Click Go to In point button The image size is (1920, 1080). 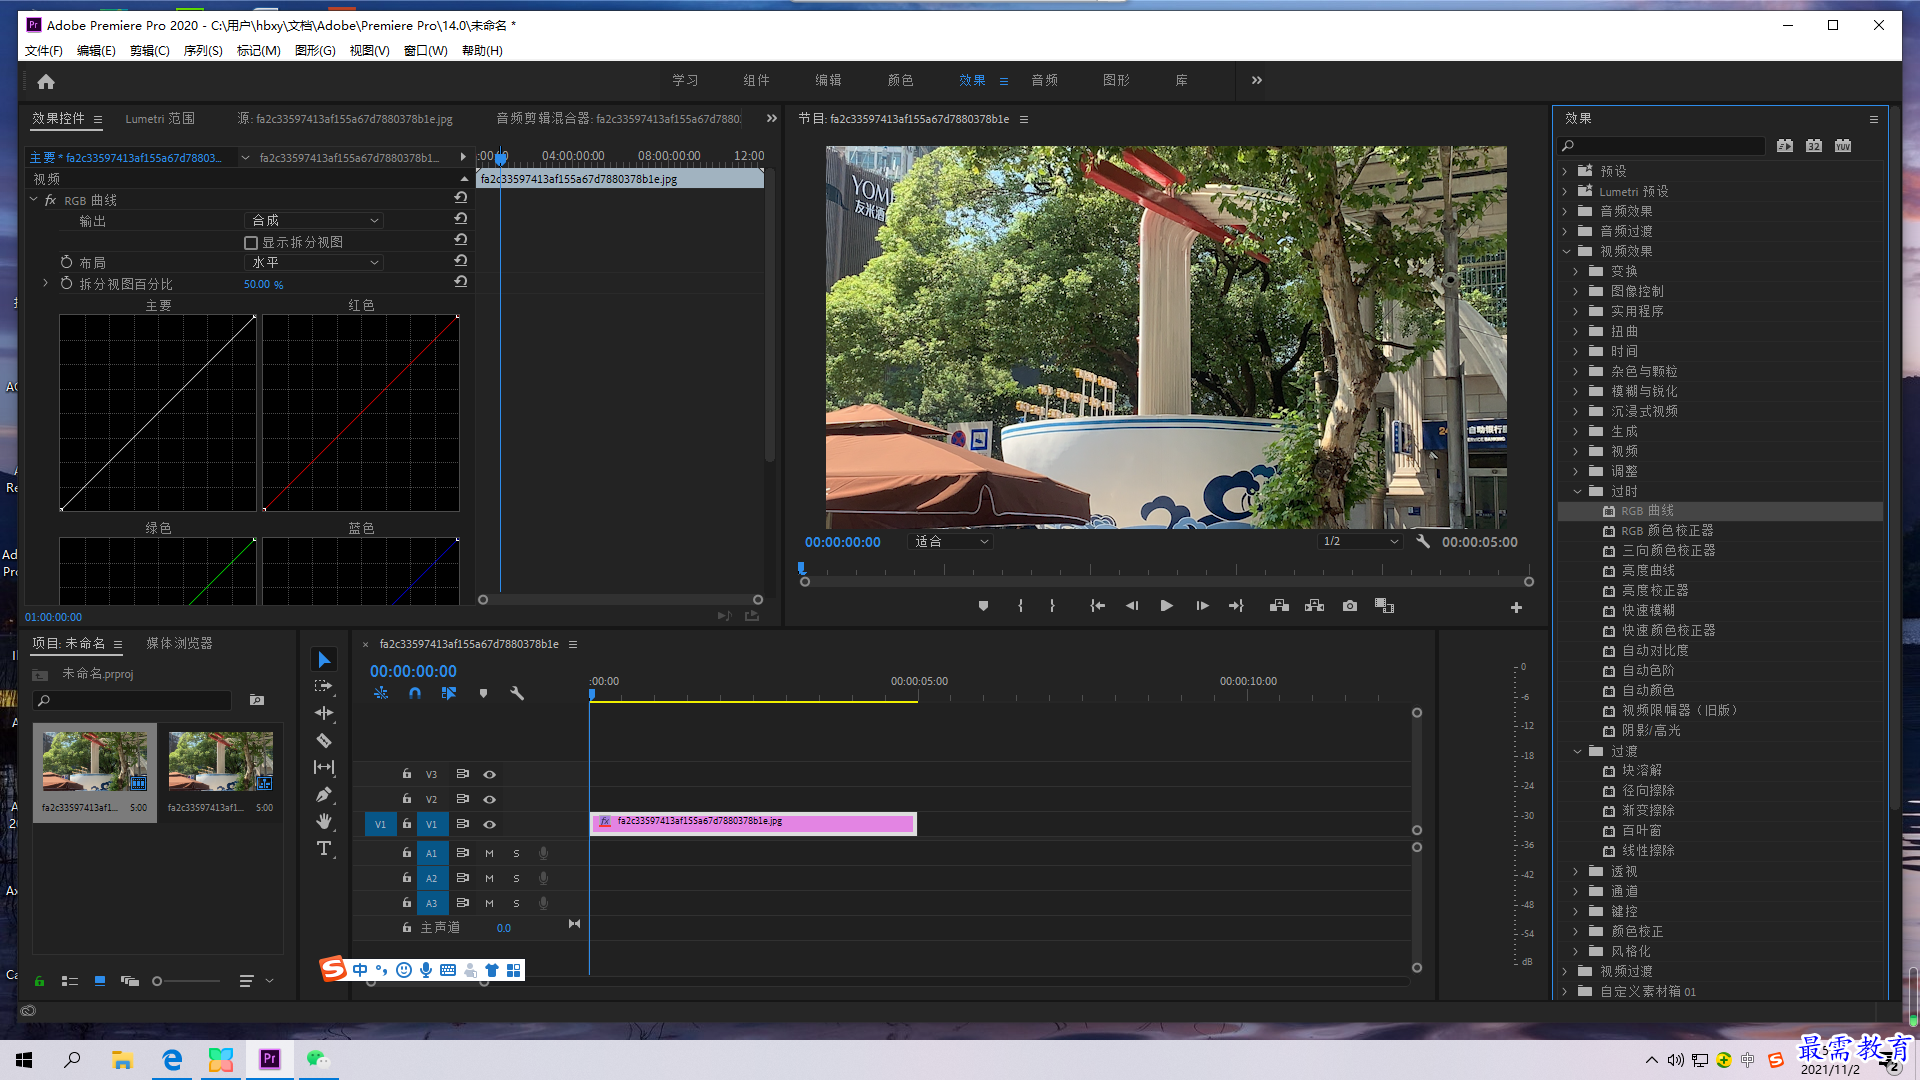tap(1097, 606)
